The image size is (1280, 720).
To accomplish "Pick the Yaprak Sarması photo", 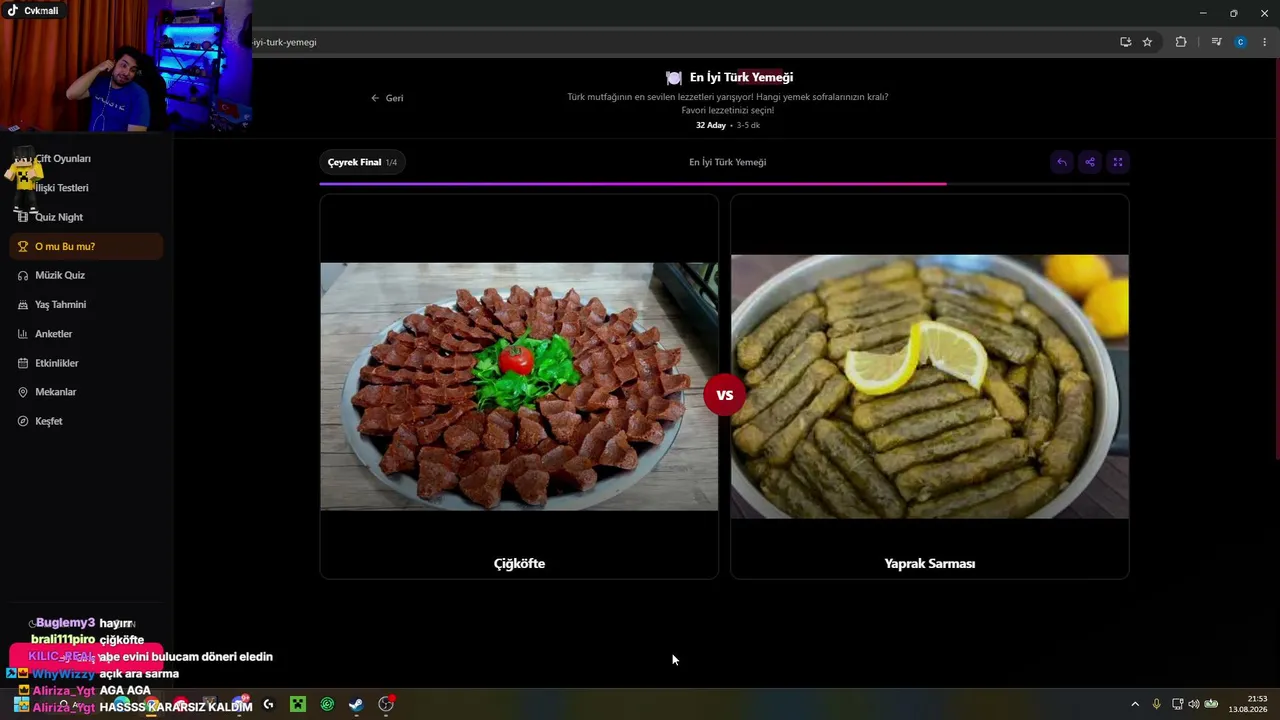I will 930,386.
